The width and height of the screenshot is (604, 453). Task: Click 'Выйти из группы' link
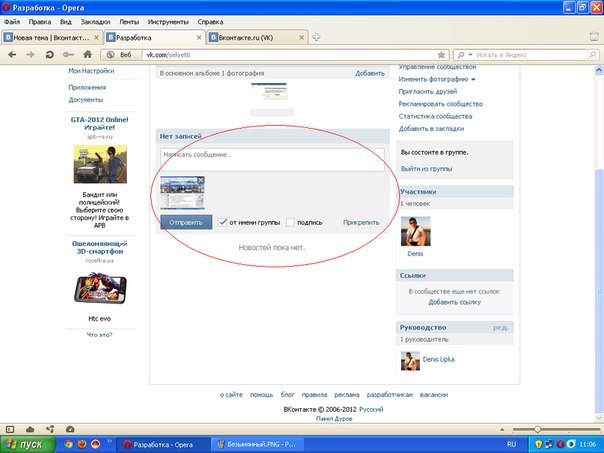426,169
